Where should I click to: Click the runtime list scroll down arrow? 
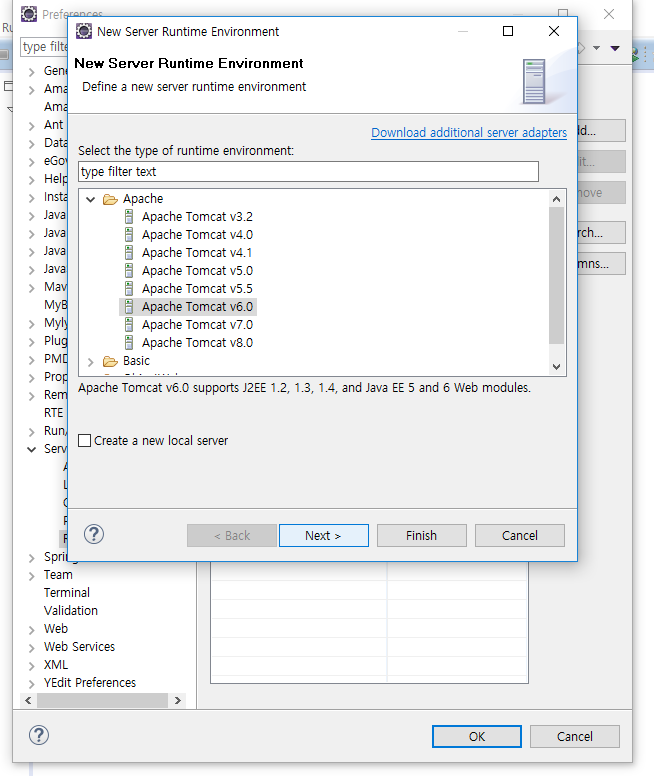(556, 366)
